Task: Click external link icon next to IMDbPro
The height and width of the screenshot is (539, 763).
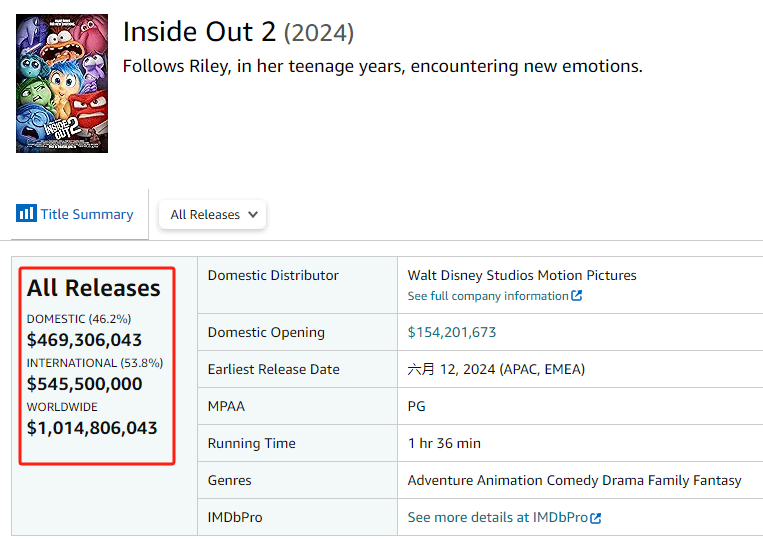Action: (x=596, y=518)
